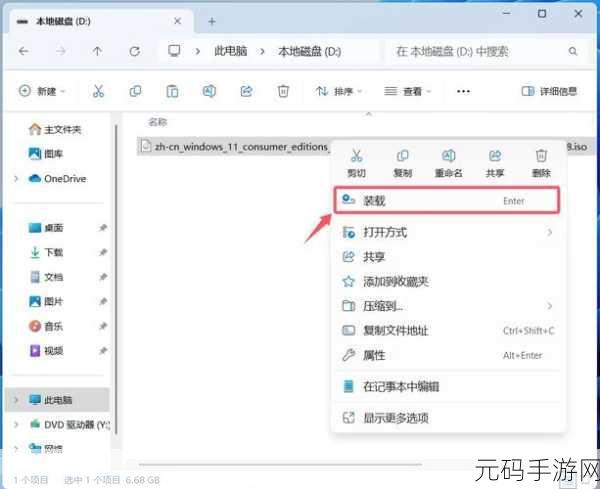Click the 名称 column header
600x489 pixels.
click(158, 122)
